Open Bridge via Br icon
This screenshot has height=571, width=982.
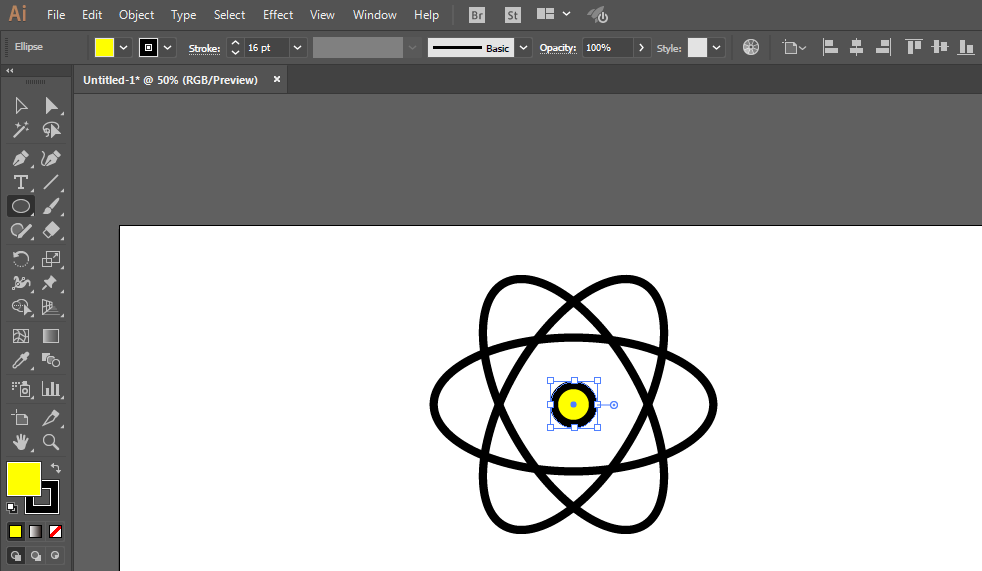(477, 15)
